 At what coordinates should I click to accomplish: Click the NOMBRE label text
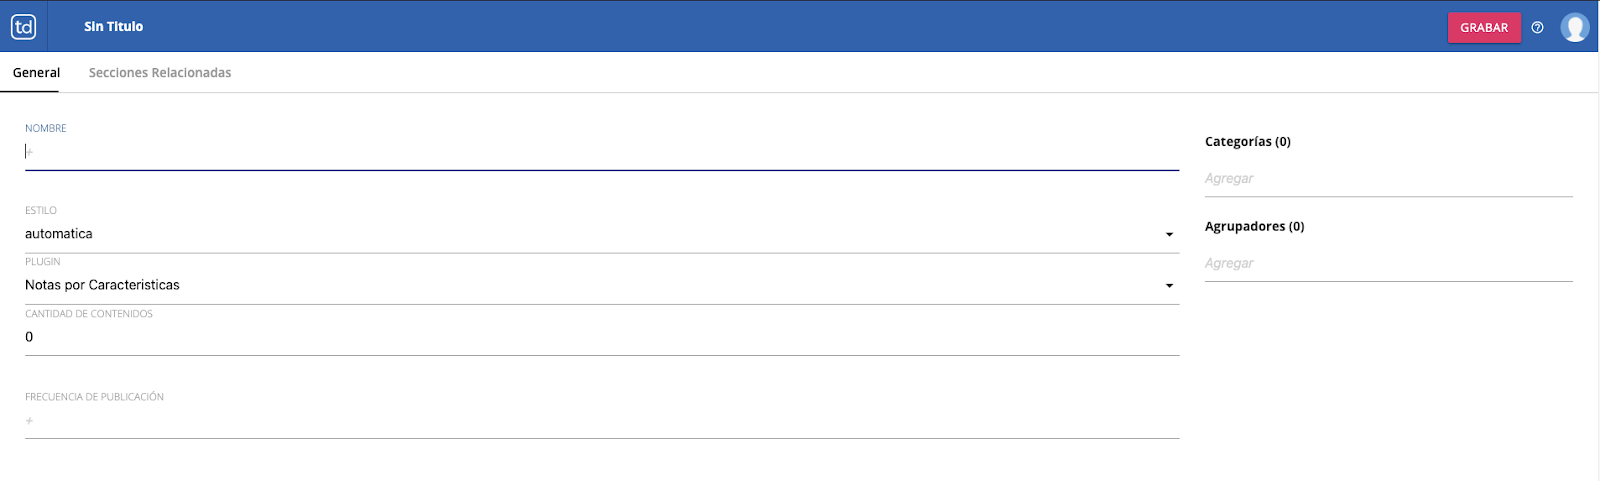coord(46,129)
